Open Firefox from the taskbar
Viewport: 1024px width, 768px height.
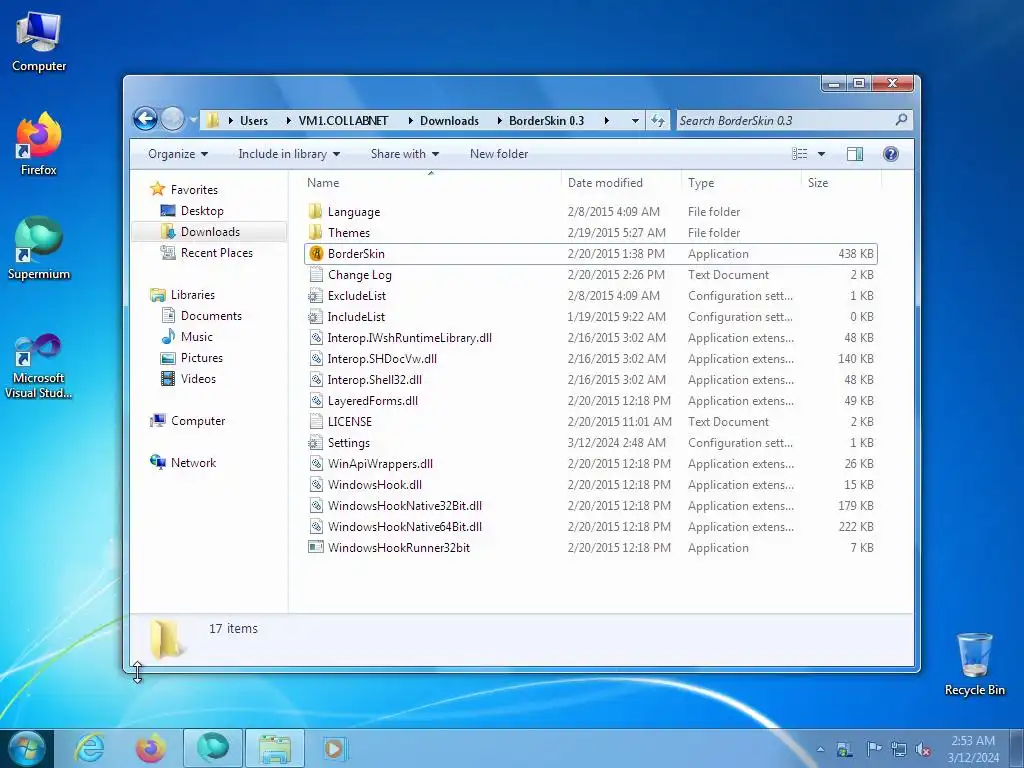point(150,748)
